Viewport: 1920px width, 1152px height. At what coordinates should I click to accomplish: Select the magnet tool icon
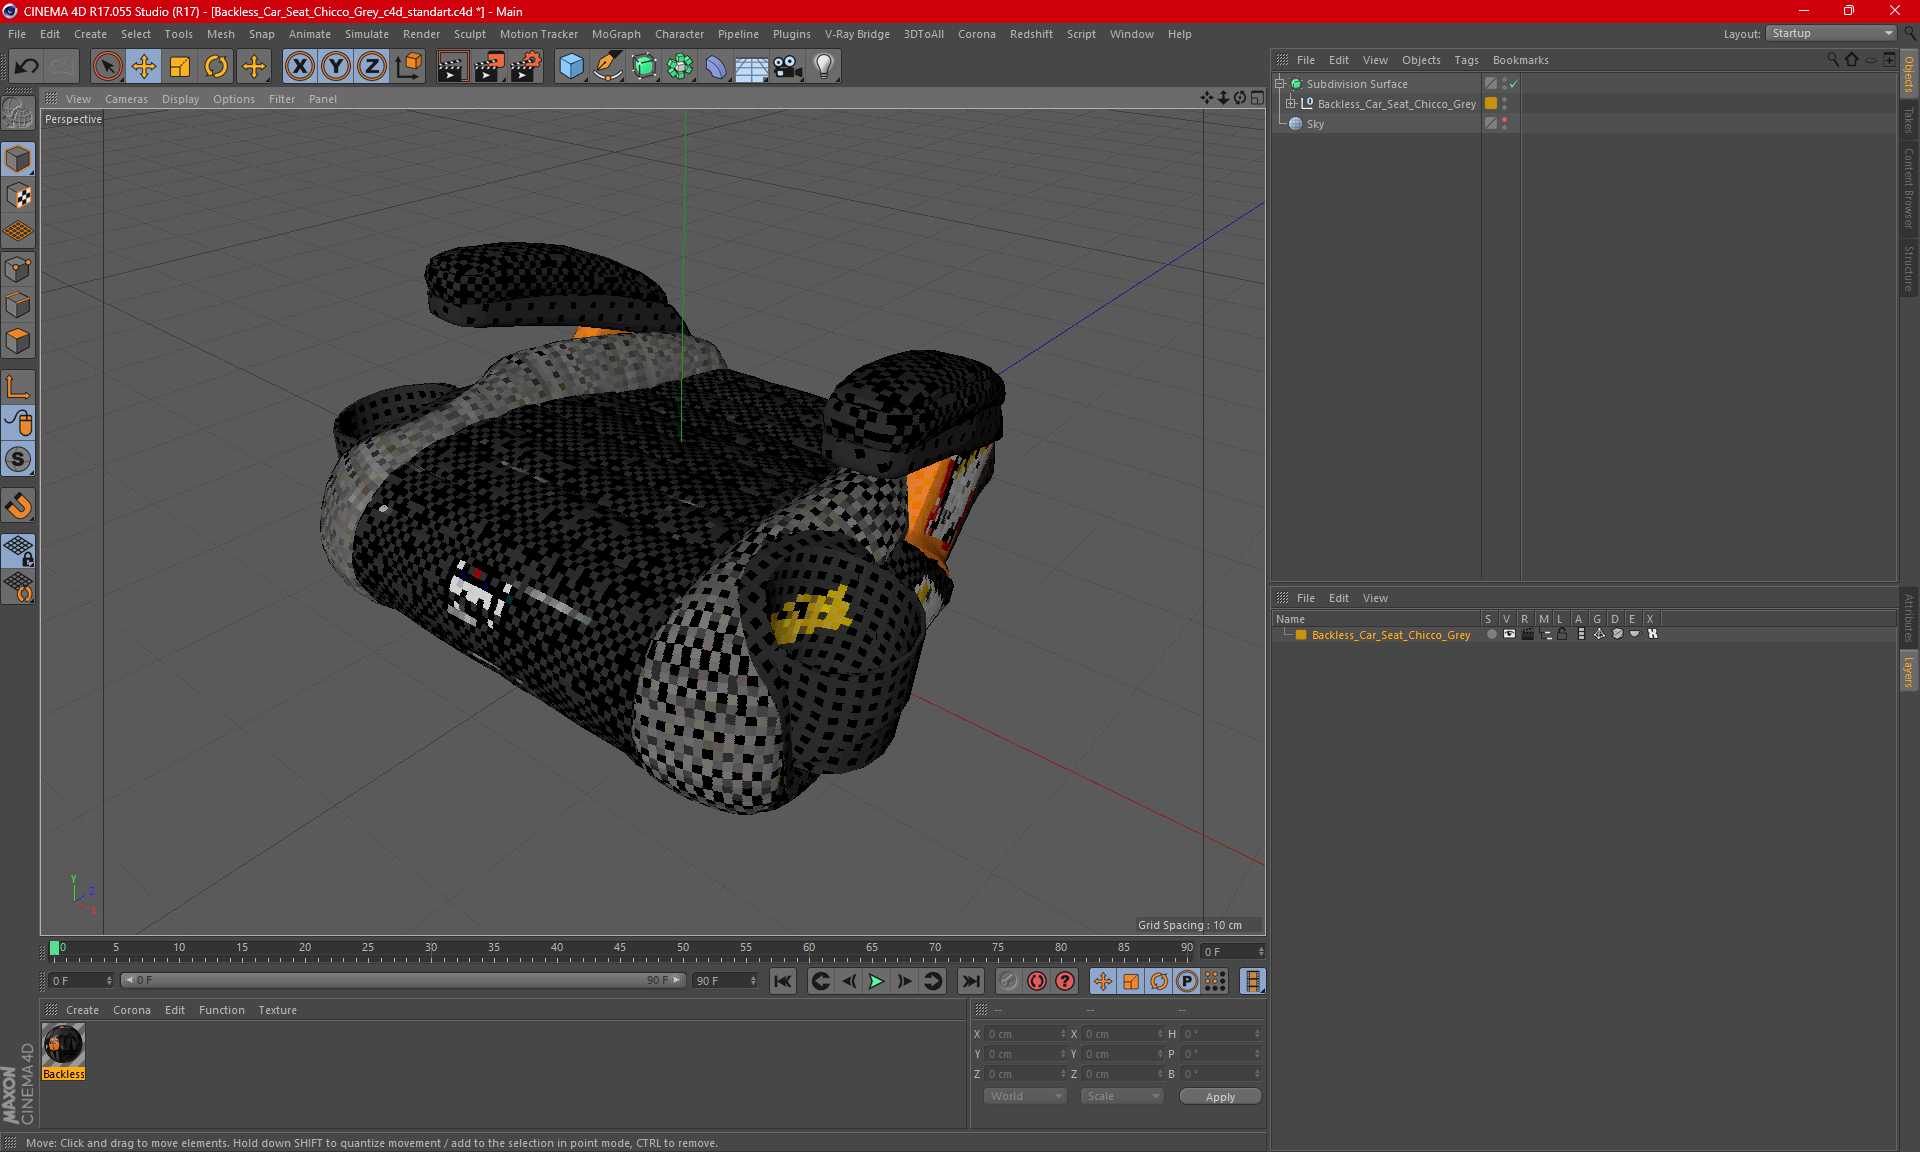coord(18,506)
